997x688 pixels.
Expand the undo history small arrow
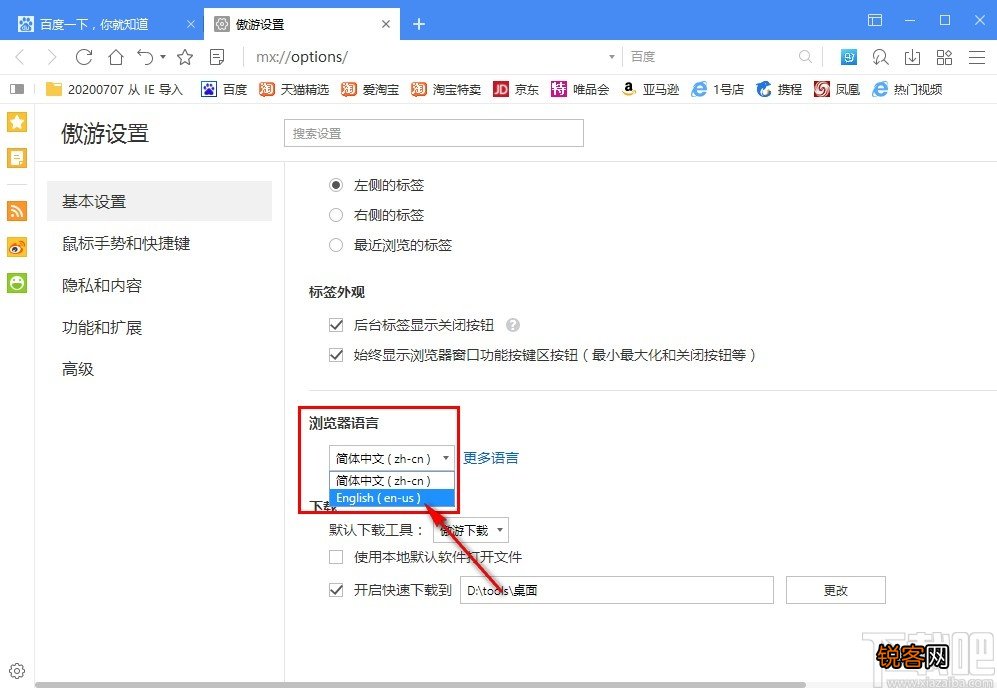click(x=163, y=57)
